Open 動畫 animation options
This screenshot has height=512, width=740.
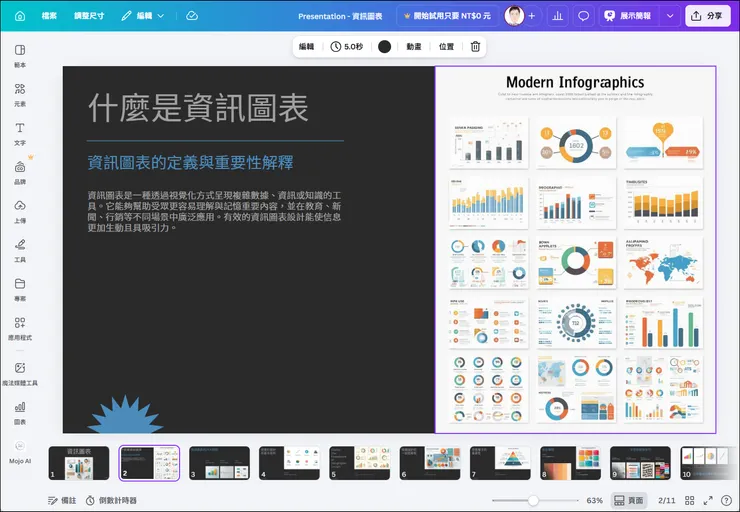pyautogui.click(x=414, y=46)
